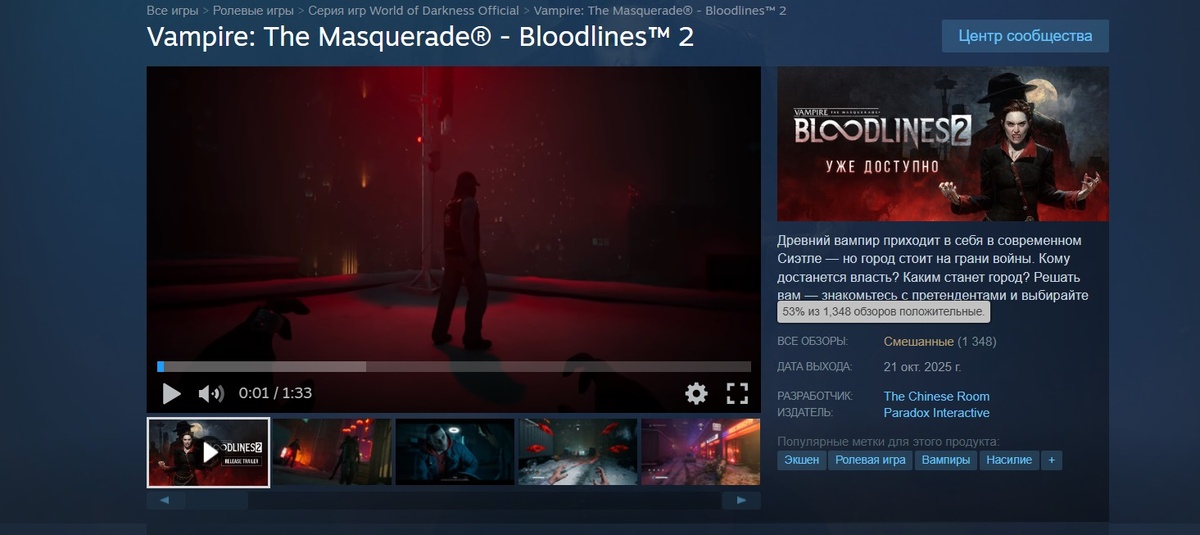Select the Экшен tag
This screenshot has width=1200, height=535.
tap(802, 460)
